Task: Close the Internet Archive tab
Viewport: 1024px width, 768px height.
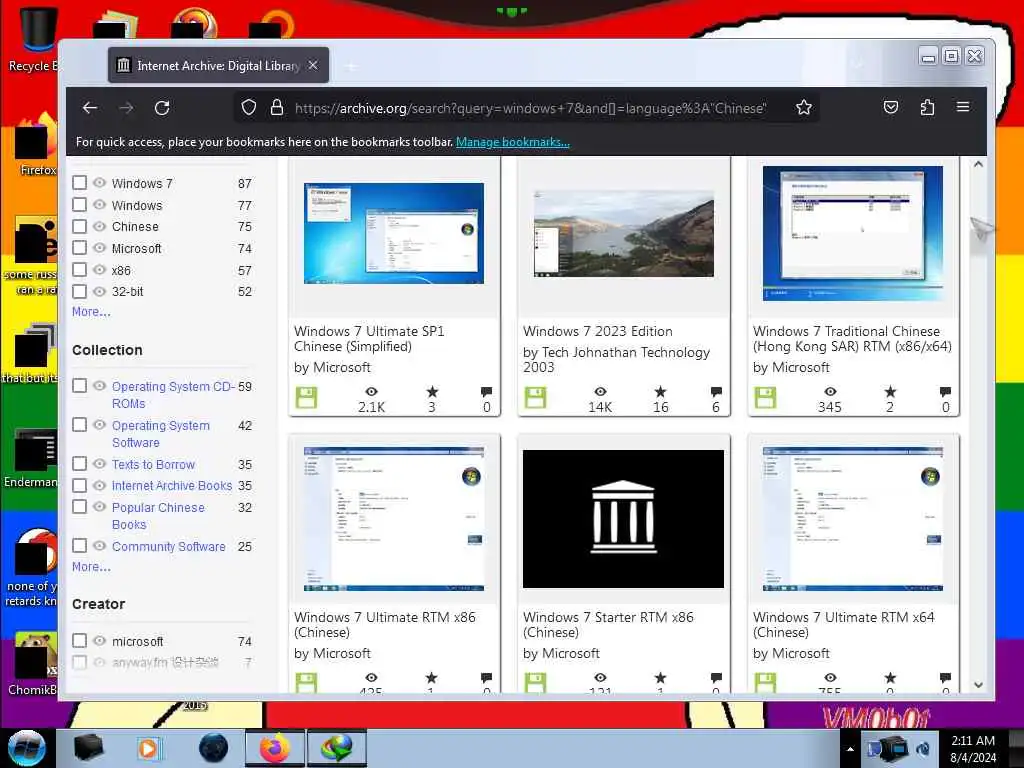Action: [x=313, y=65]
